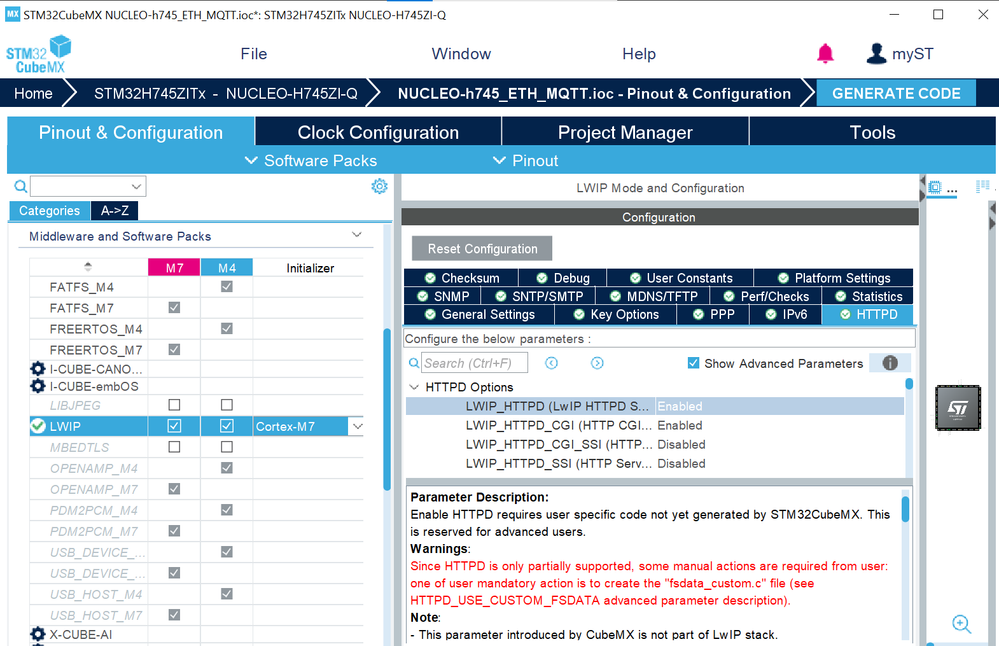This screenshot has width=999, height=646.
Task: Open the IPv6 tab
Action: pyautogui.click(x=786, y=315)
